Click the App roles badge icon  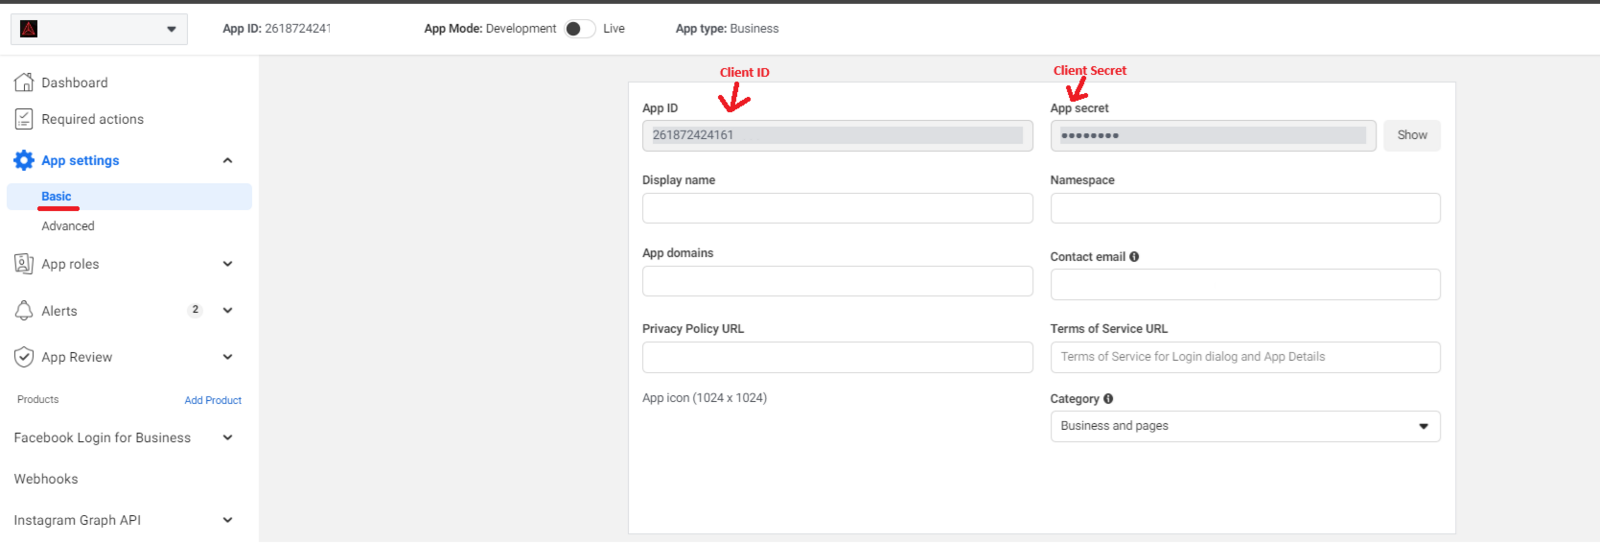24,264
